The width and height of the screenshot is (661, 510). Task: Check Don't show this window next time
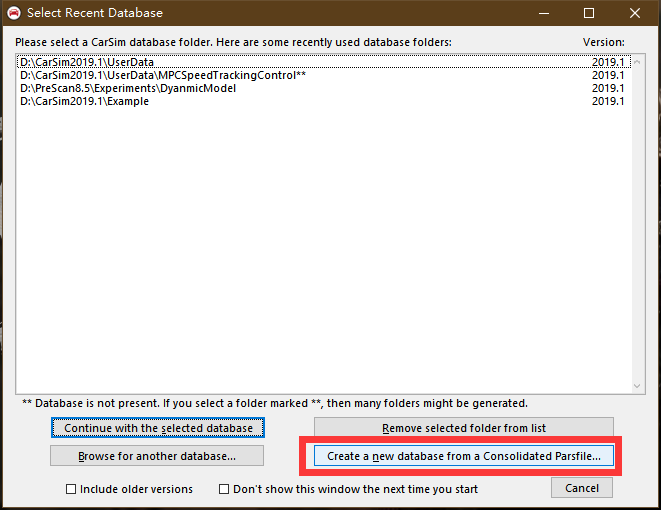224,489
